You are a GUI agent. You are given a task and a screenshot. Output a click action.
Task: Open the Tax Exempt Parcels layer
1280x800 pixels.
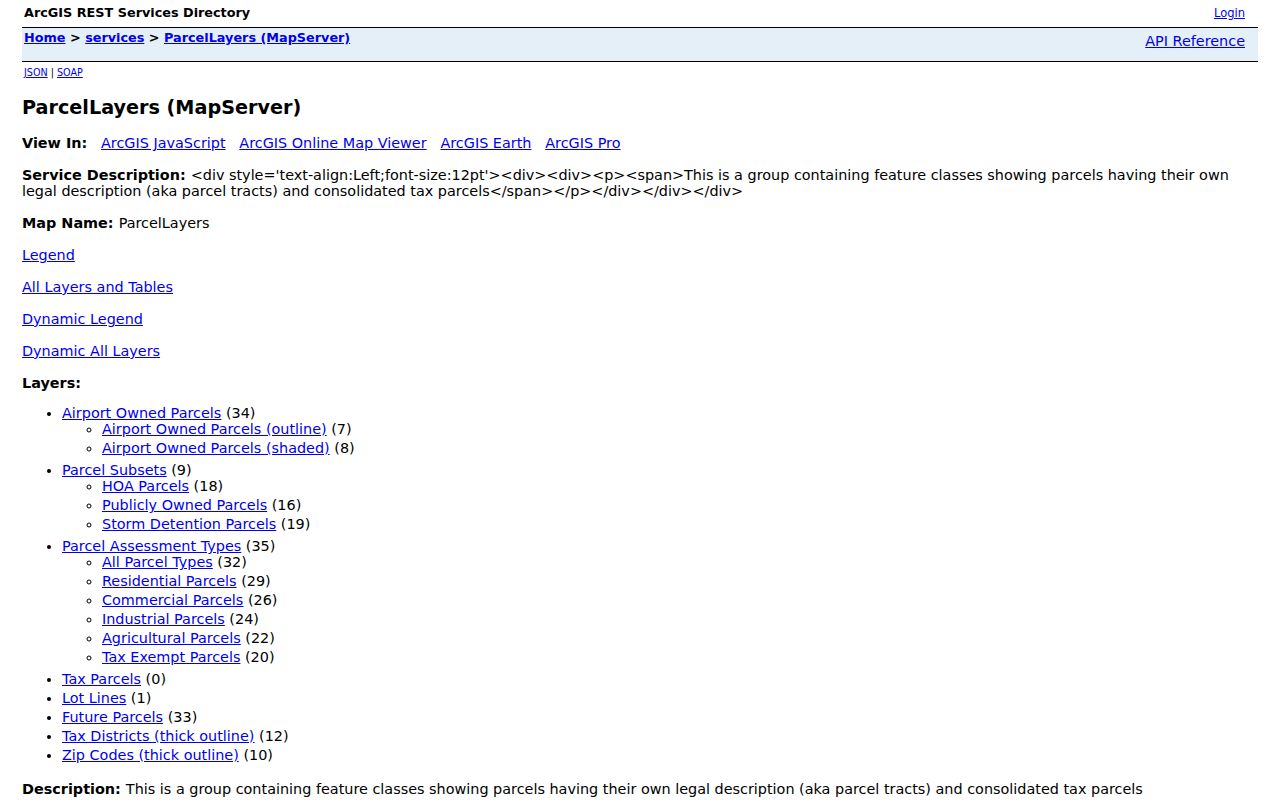coord(171,657)
